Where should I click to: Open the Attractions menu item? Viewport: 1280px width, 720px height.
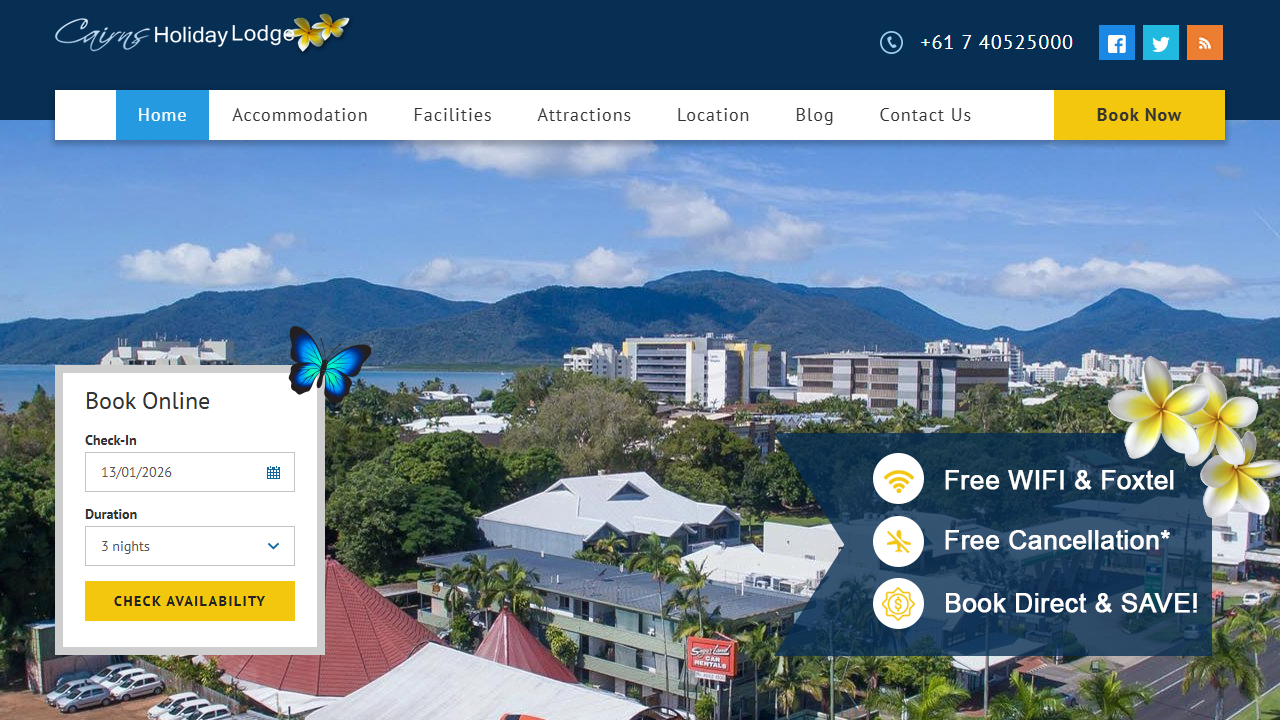[584, 115]
